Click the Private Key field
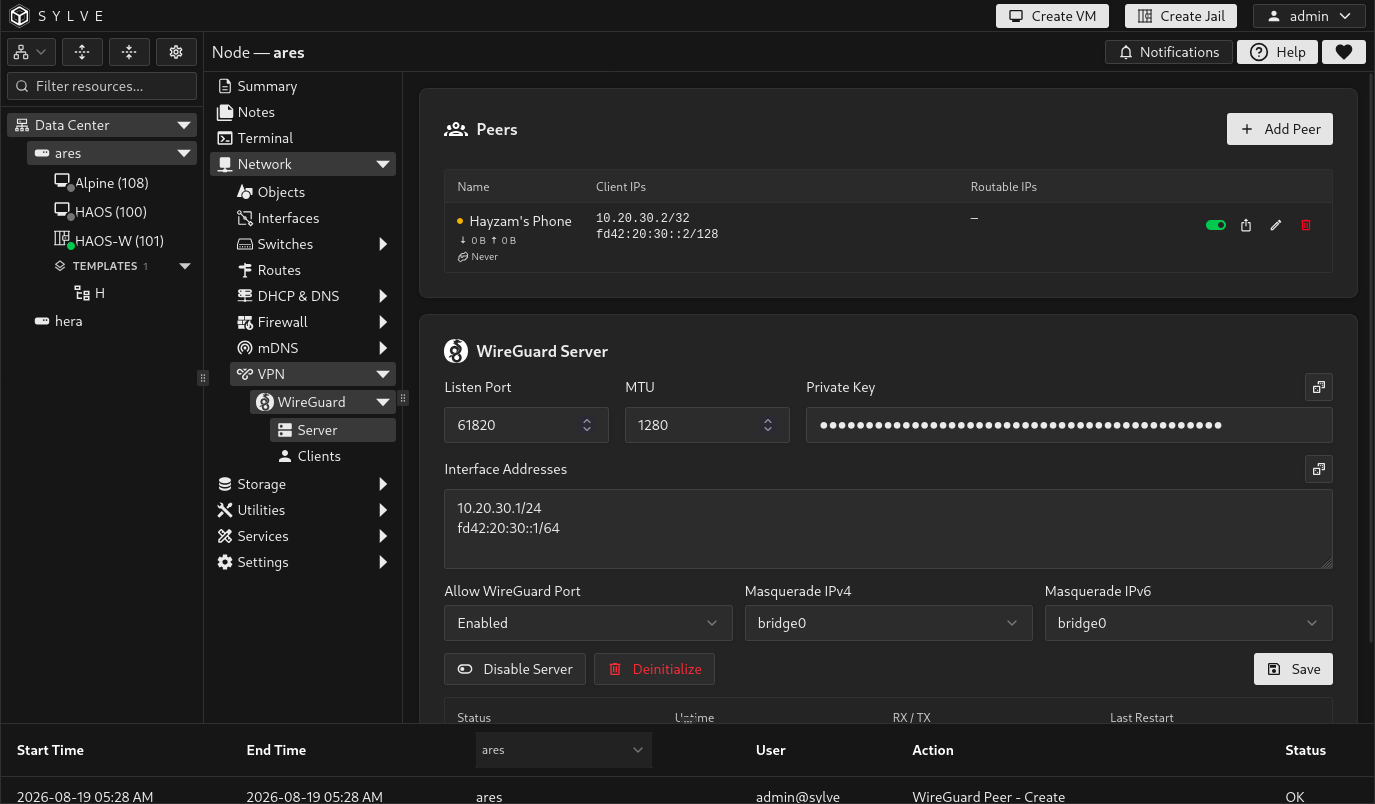The image size is (1375, 804). click(x=1069, y=425)
